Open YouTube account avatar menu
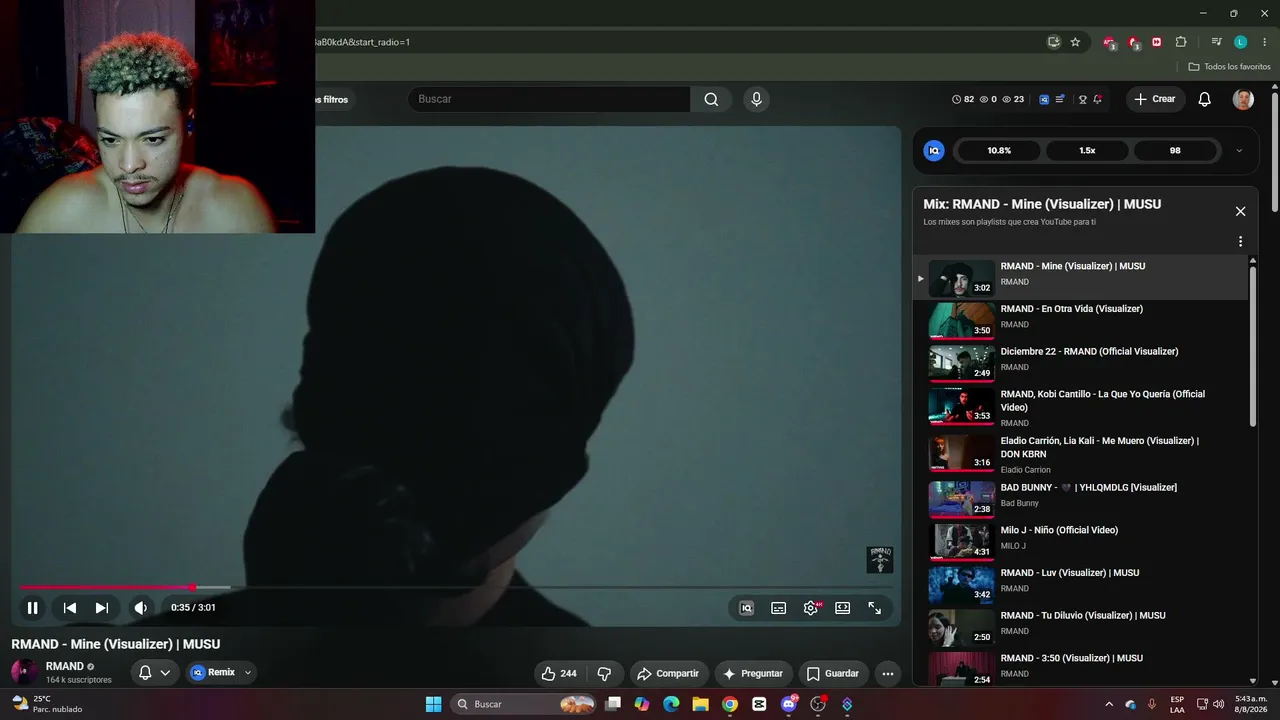1280x720 pixels. point(1243,99)
